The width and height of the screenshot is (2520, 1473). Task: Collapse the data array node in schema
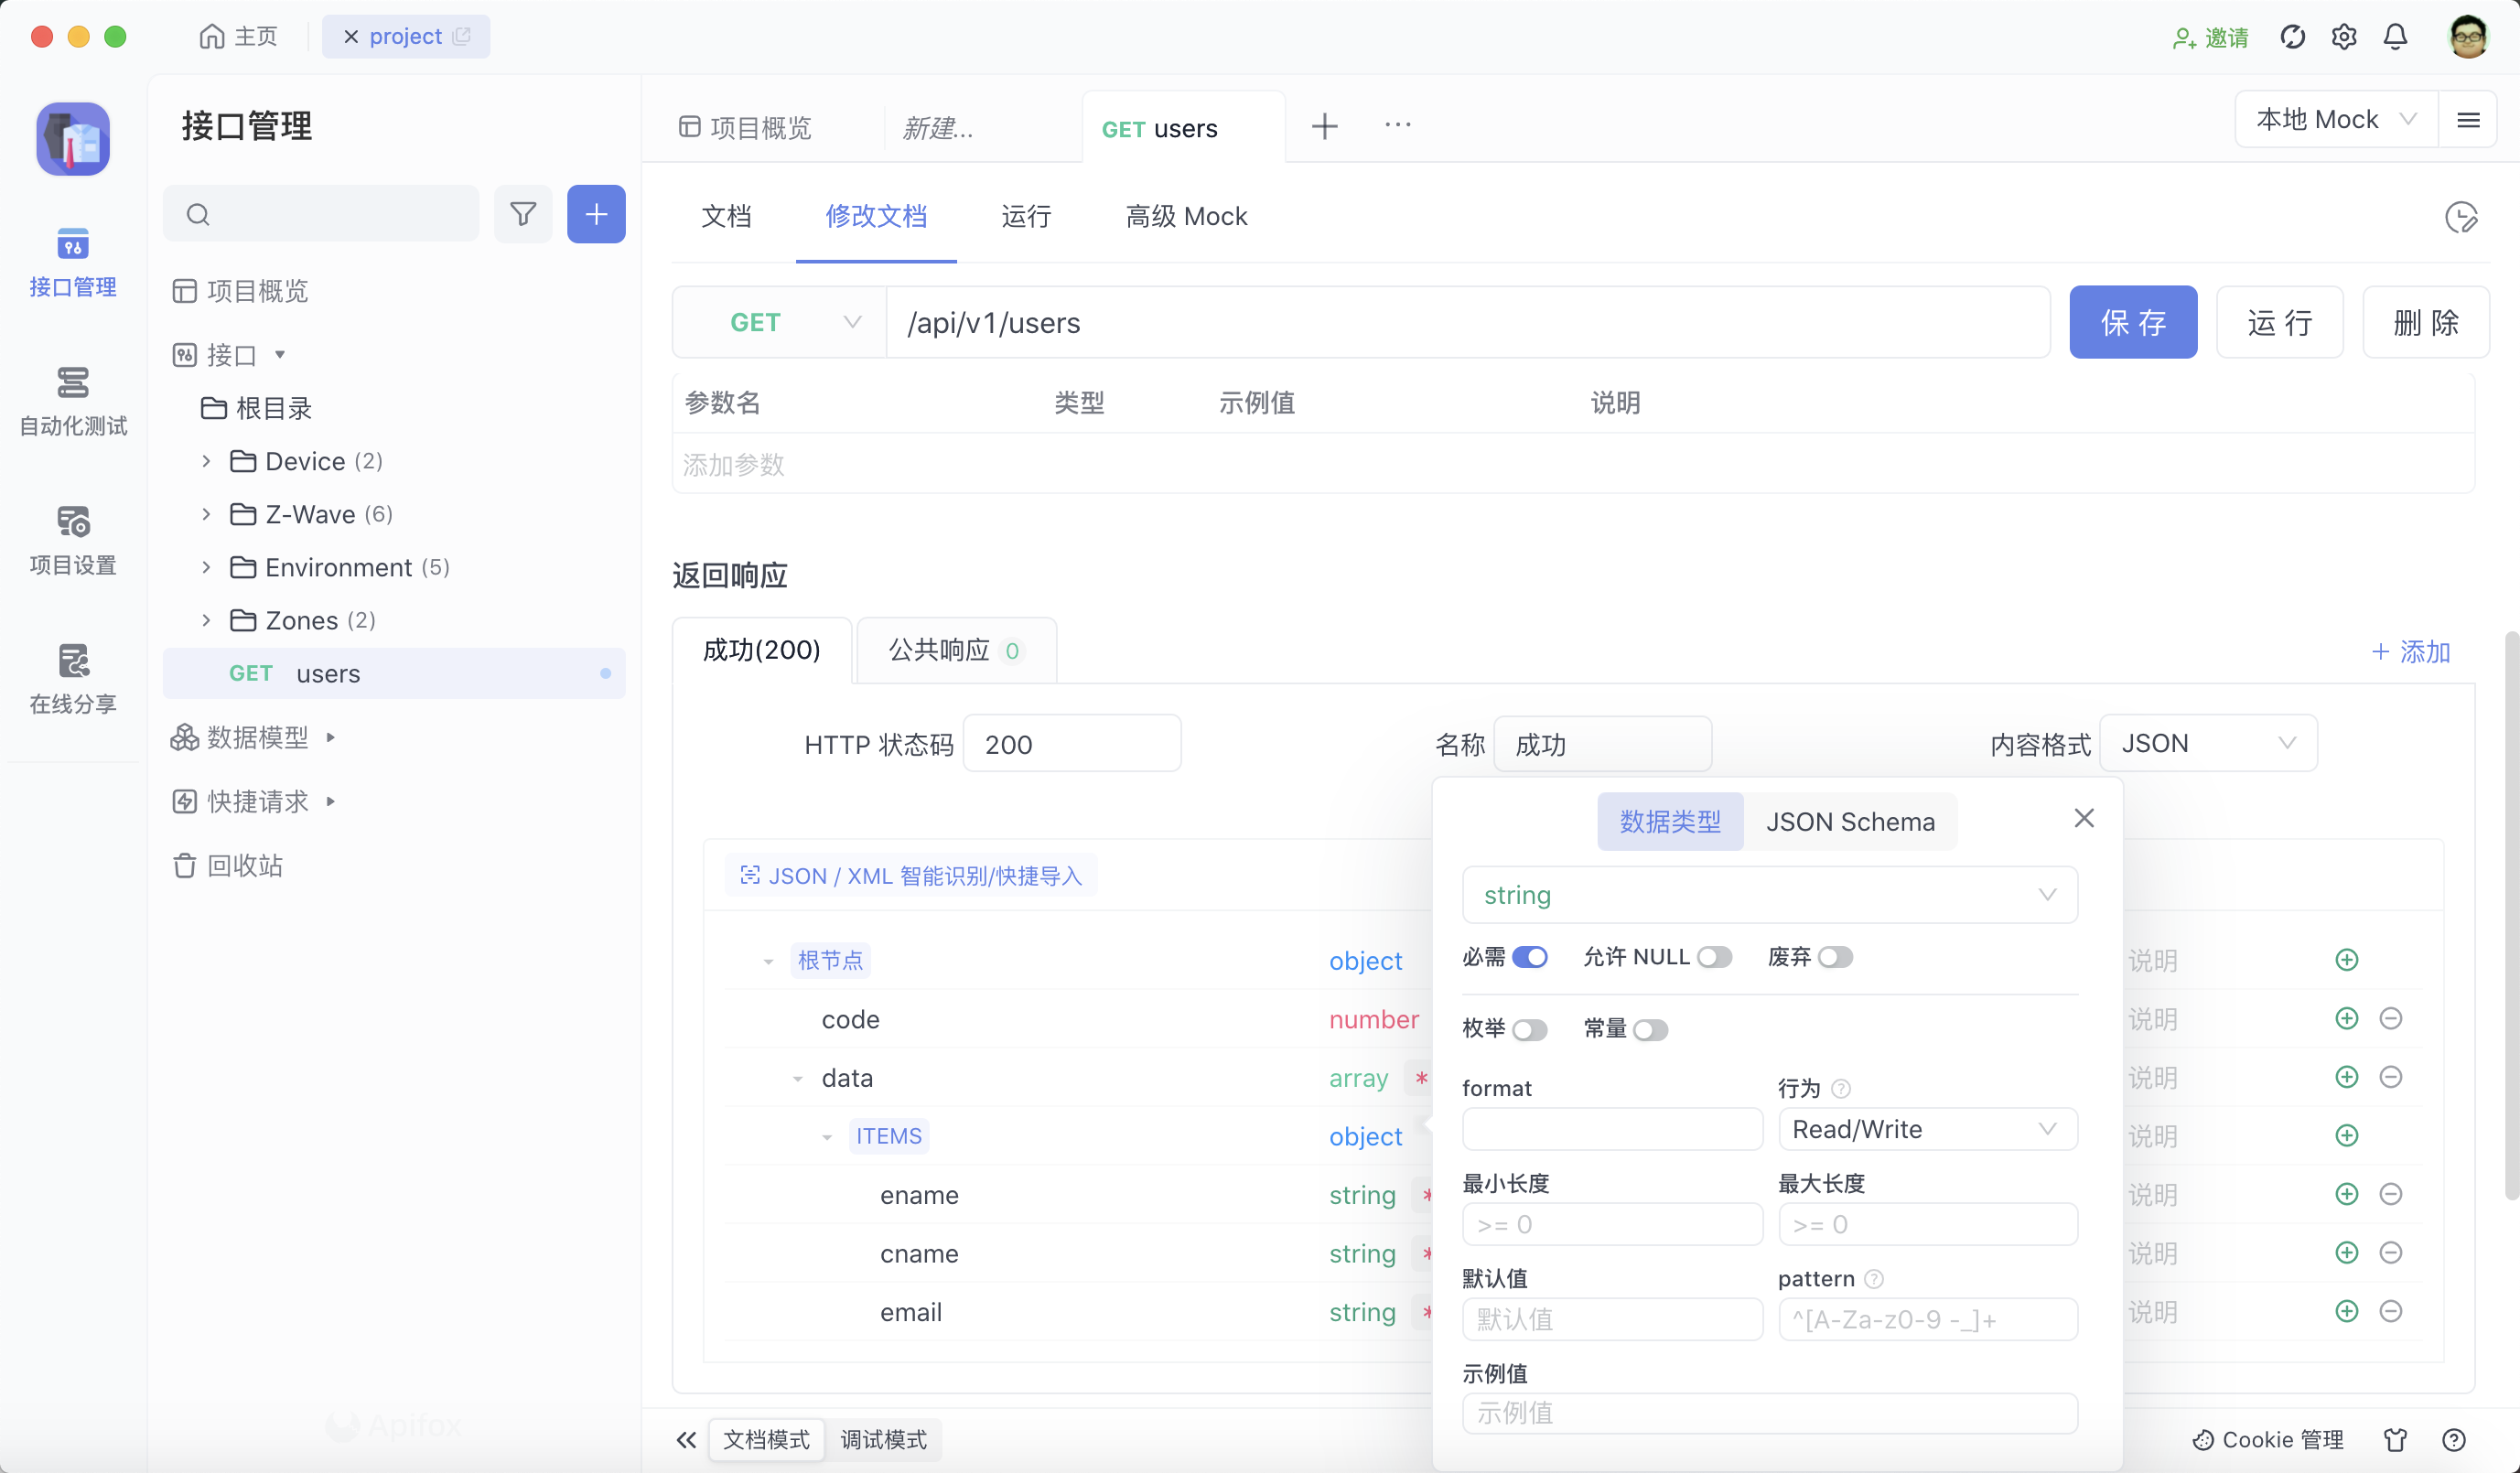click(x=798, y=1078)
